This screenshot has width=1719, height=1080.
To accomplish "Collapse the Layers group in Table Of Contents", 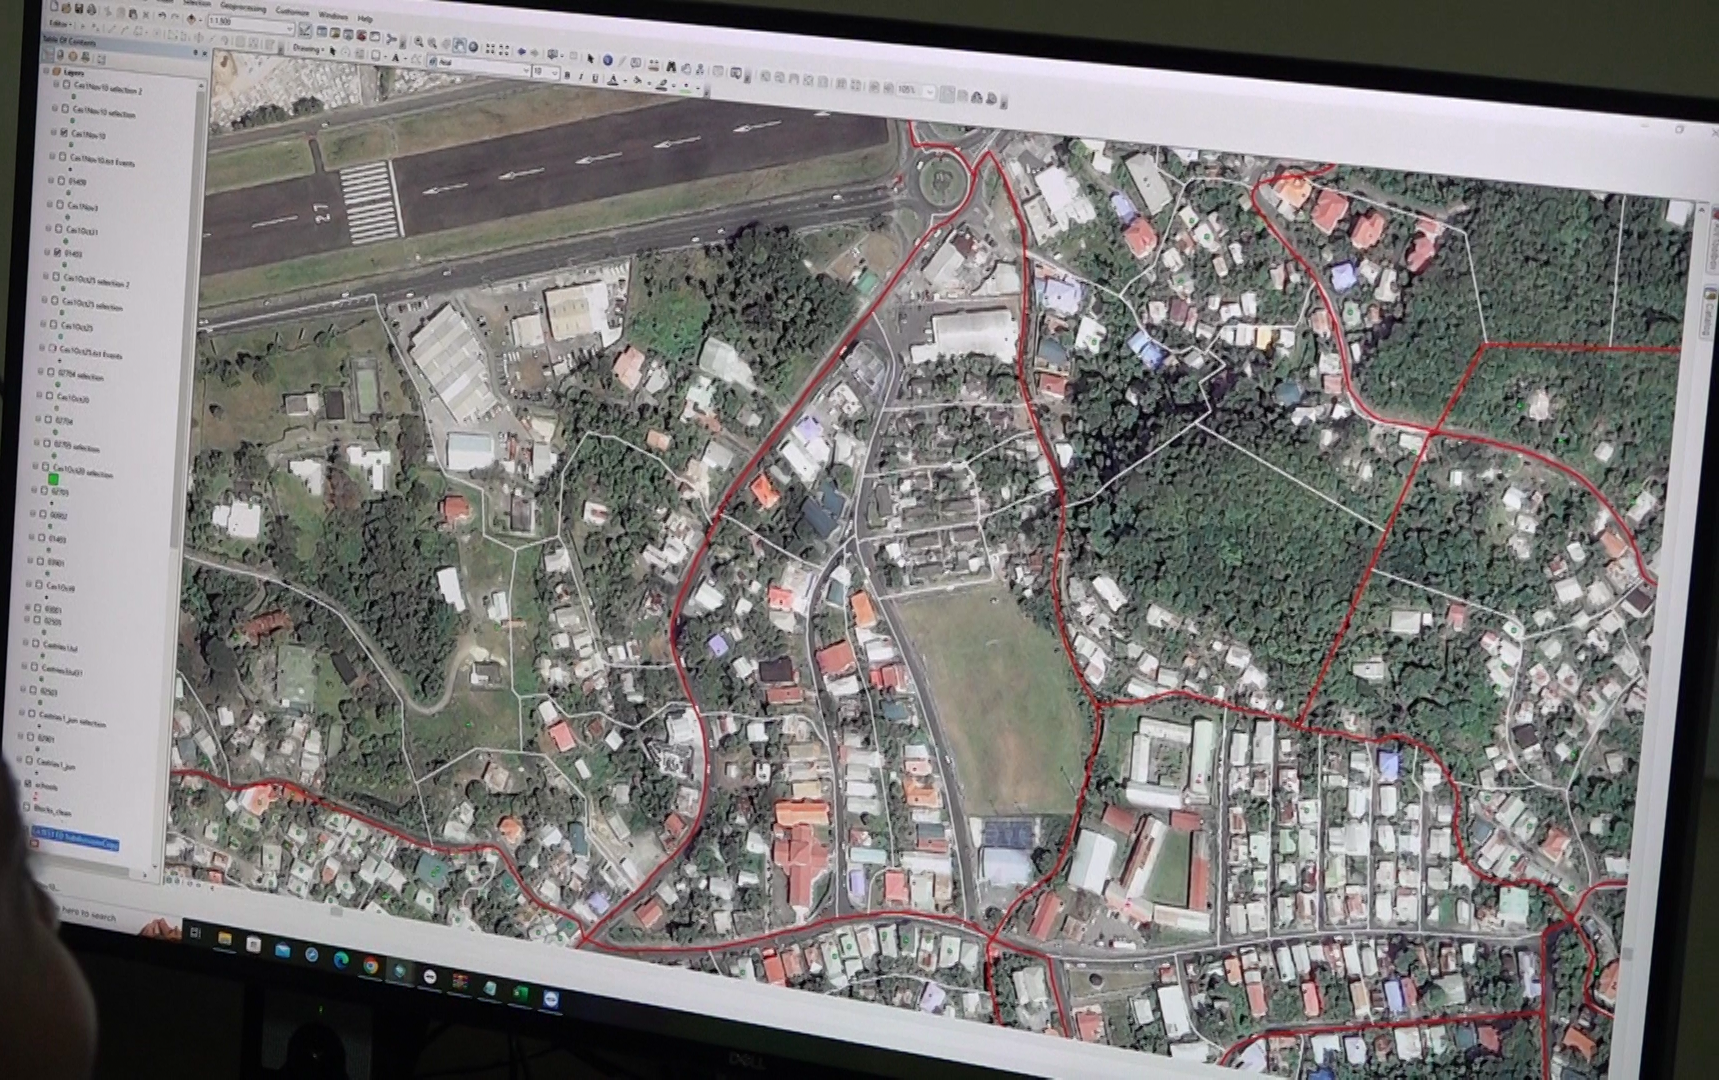I will click(x=46, y=71).
